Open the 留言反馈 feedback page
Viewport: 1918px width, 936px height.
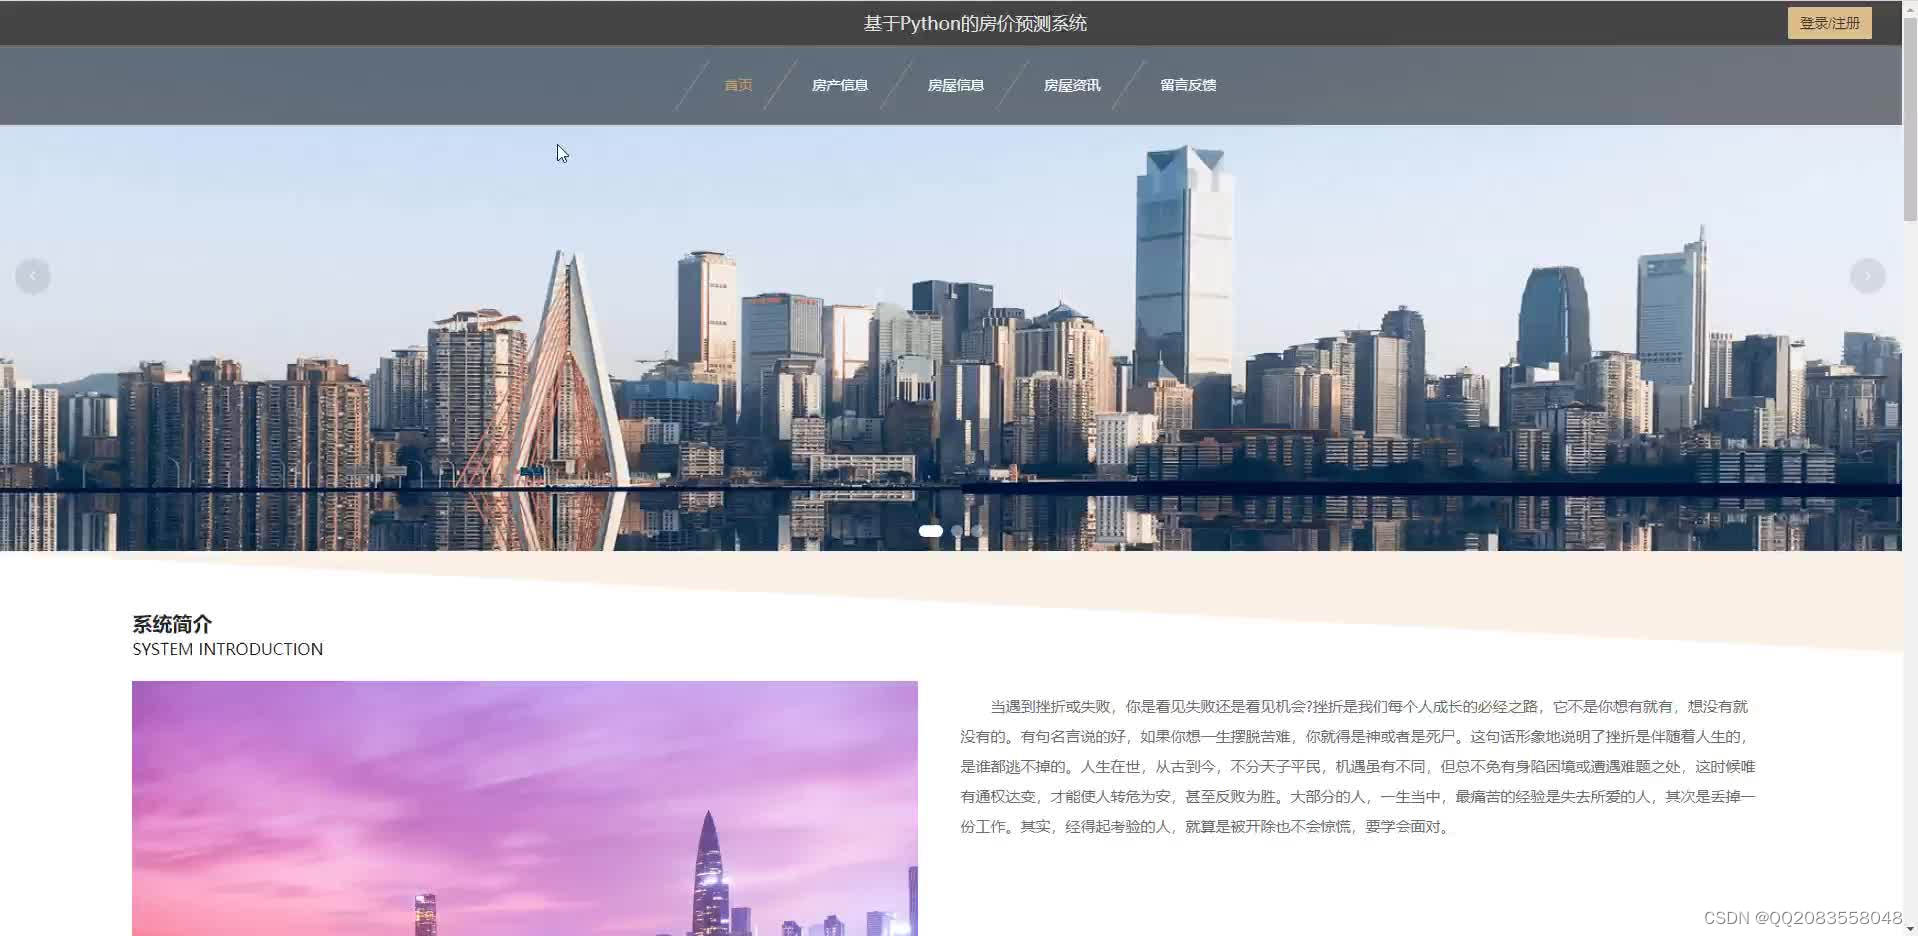(x=1187, y=85)
